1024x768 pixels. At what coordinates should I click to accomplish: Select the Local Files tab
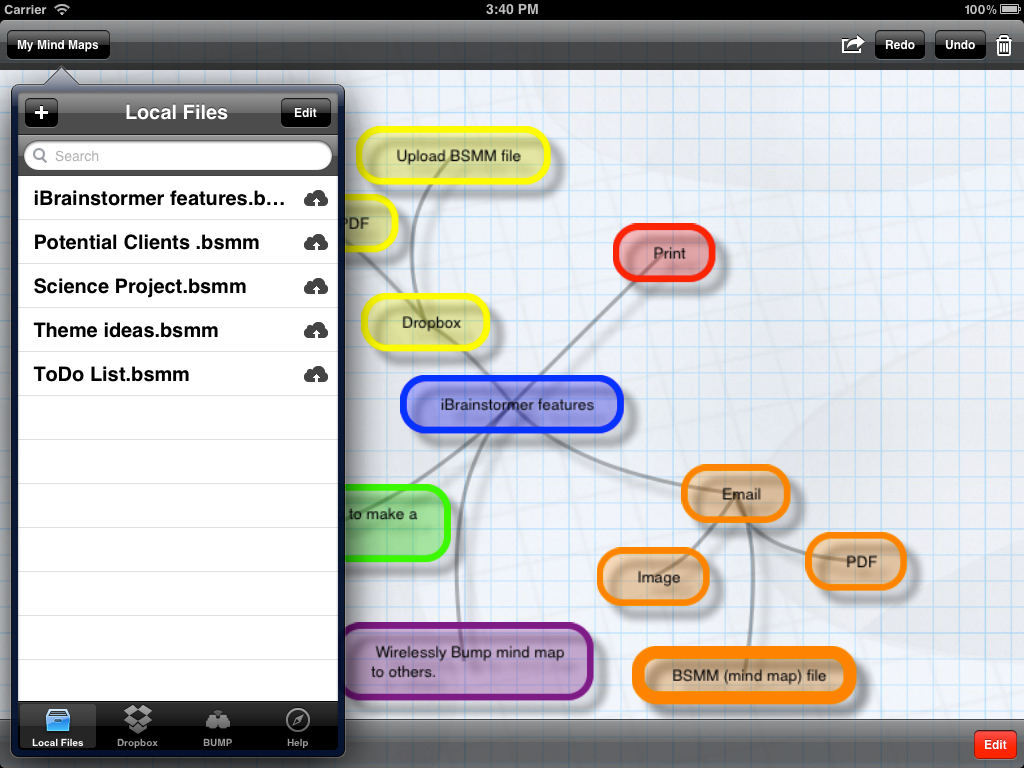coord(58,727)
